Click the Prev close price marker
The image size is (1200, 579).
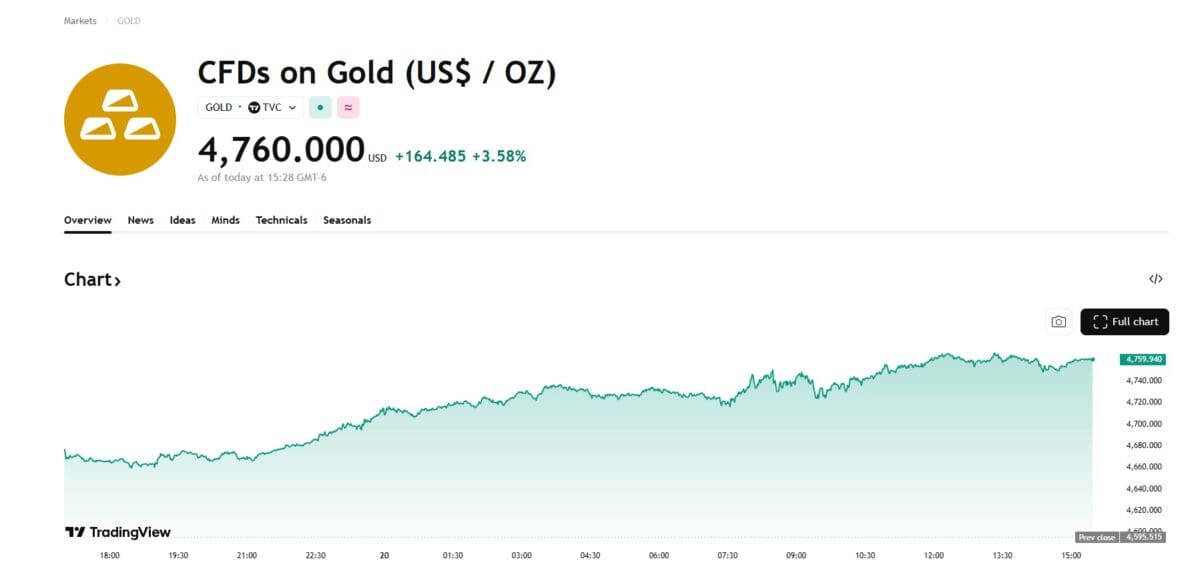tap(1097, 537)
